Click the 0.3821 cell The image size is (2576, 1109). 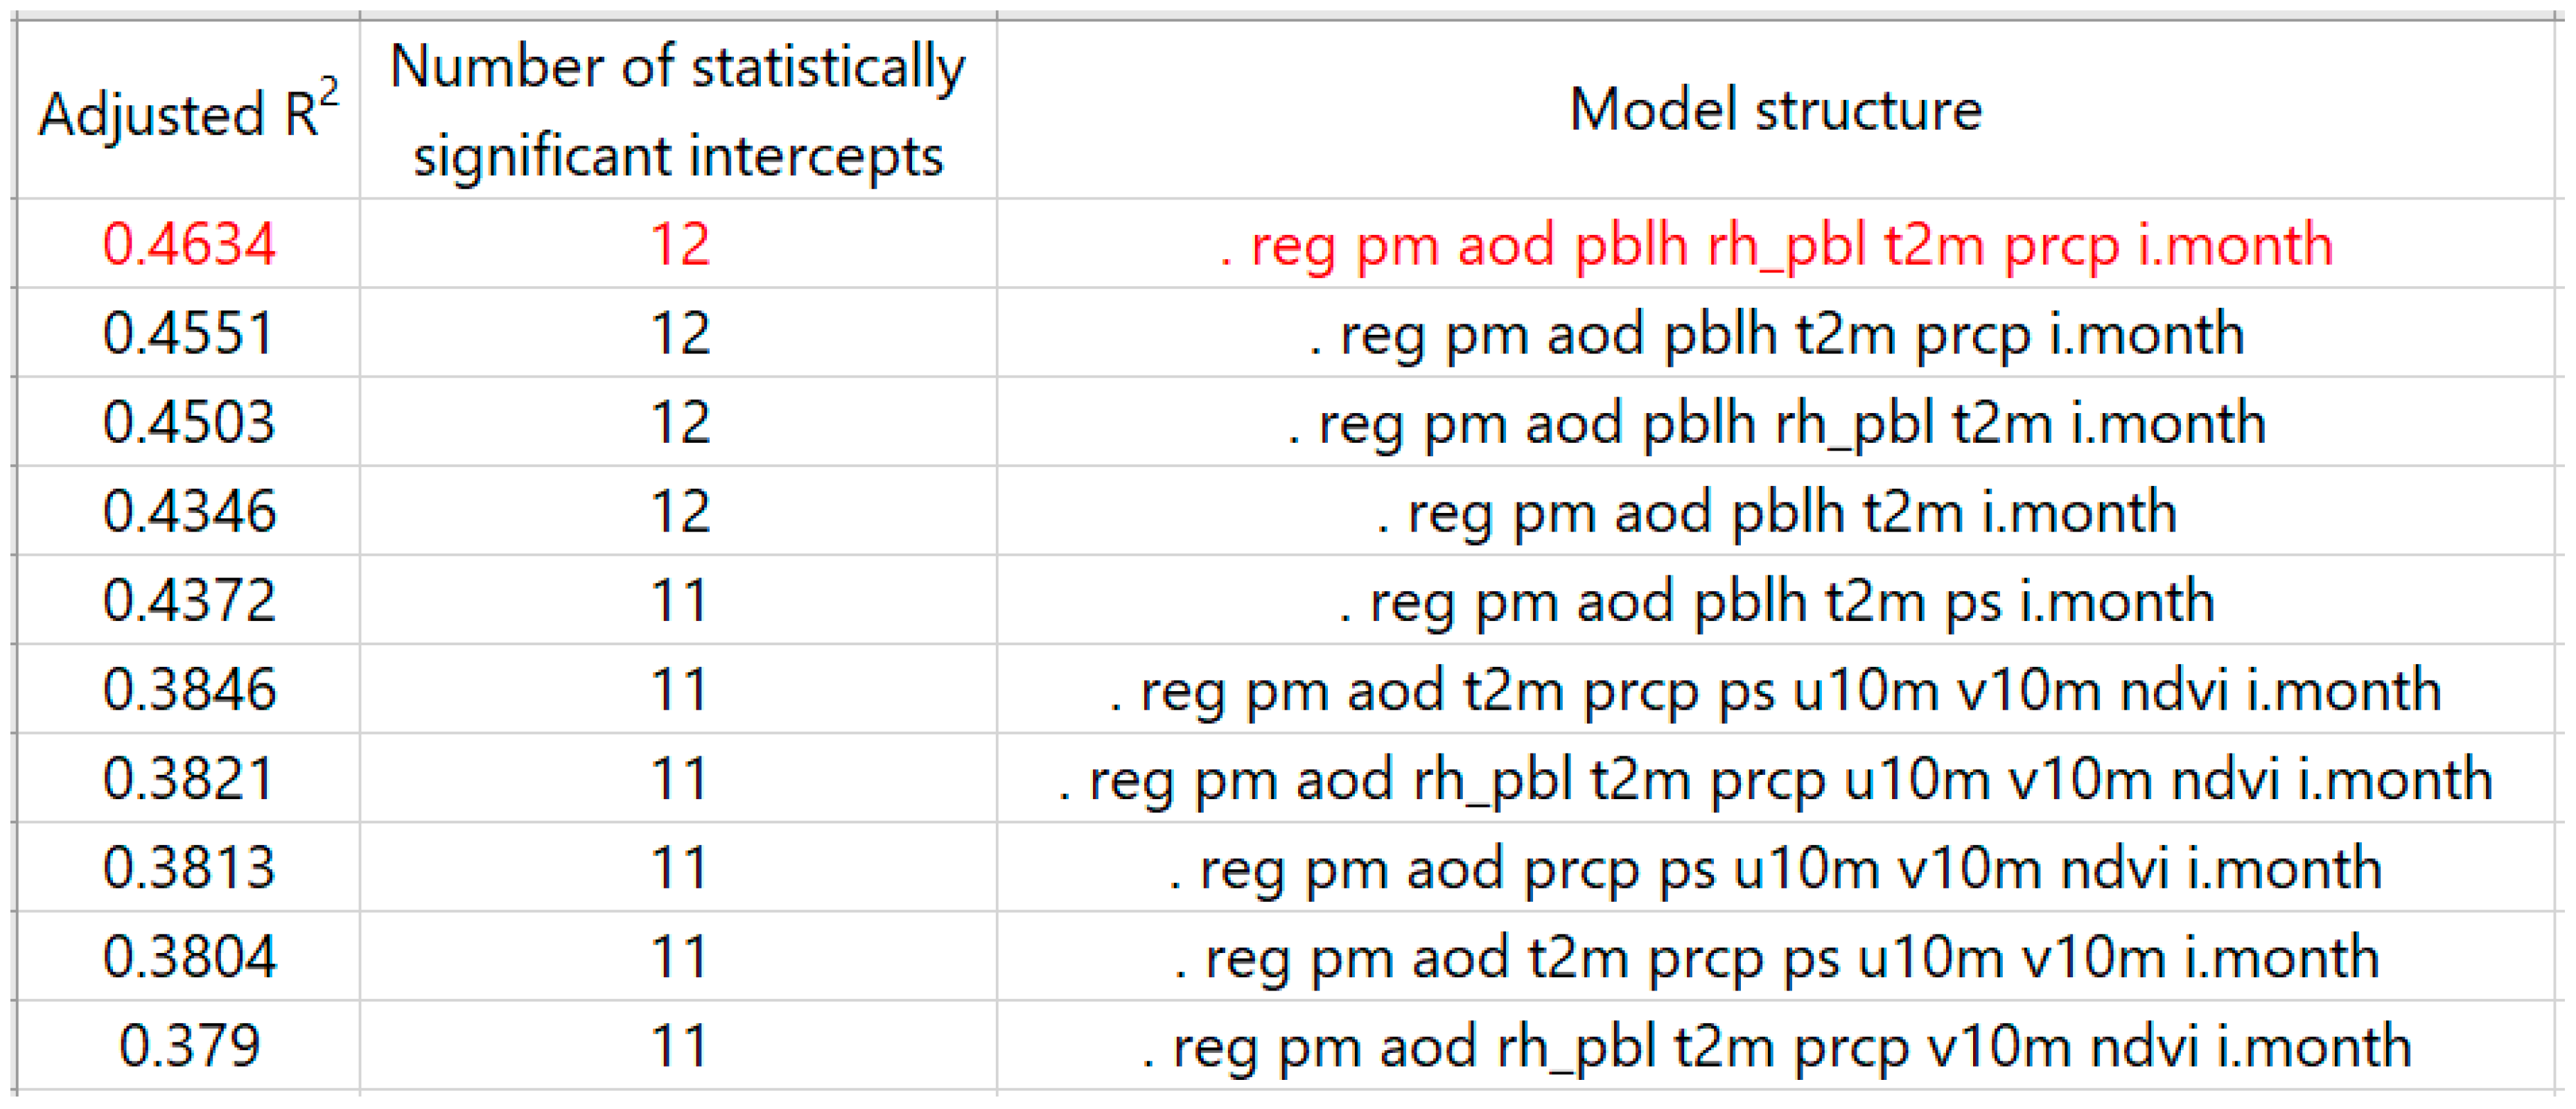coord(188,778)
